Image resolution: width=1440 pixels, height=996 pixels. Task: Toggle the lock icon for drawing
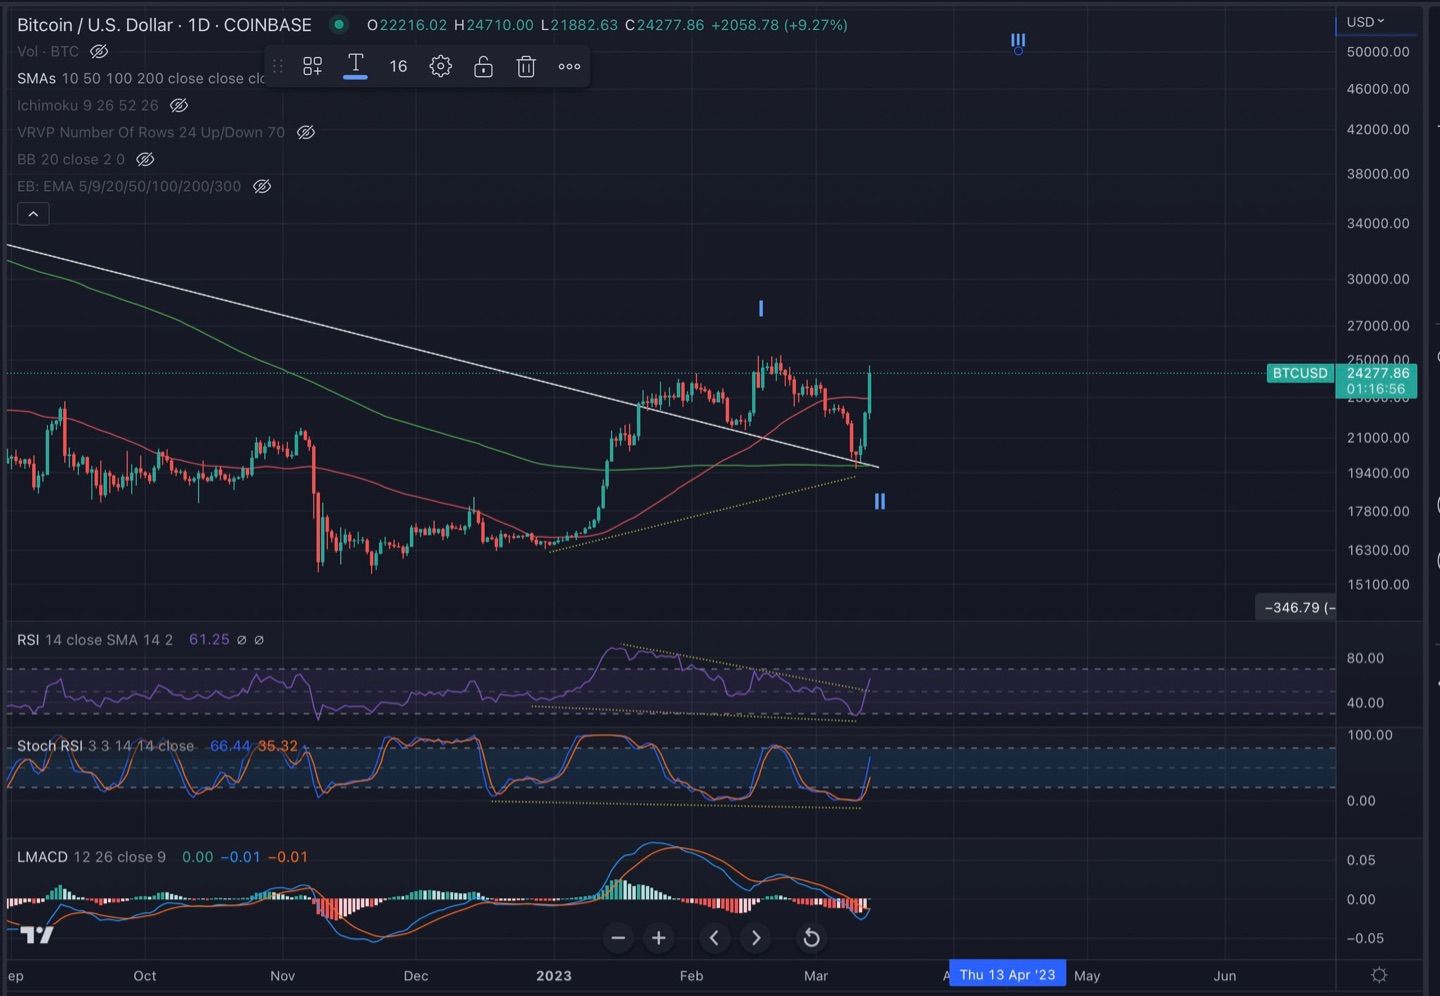click(483, 66)
